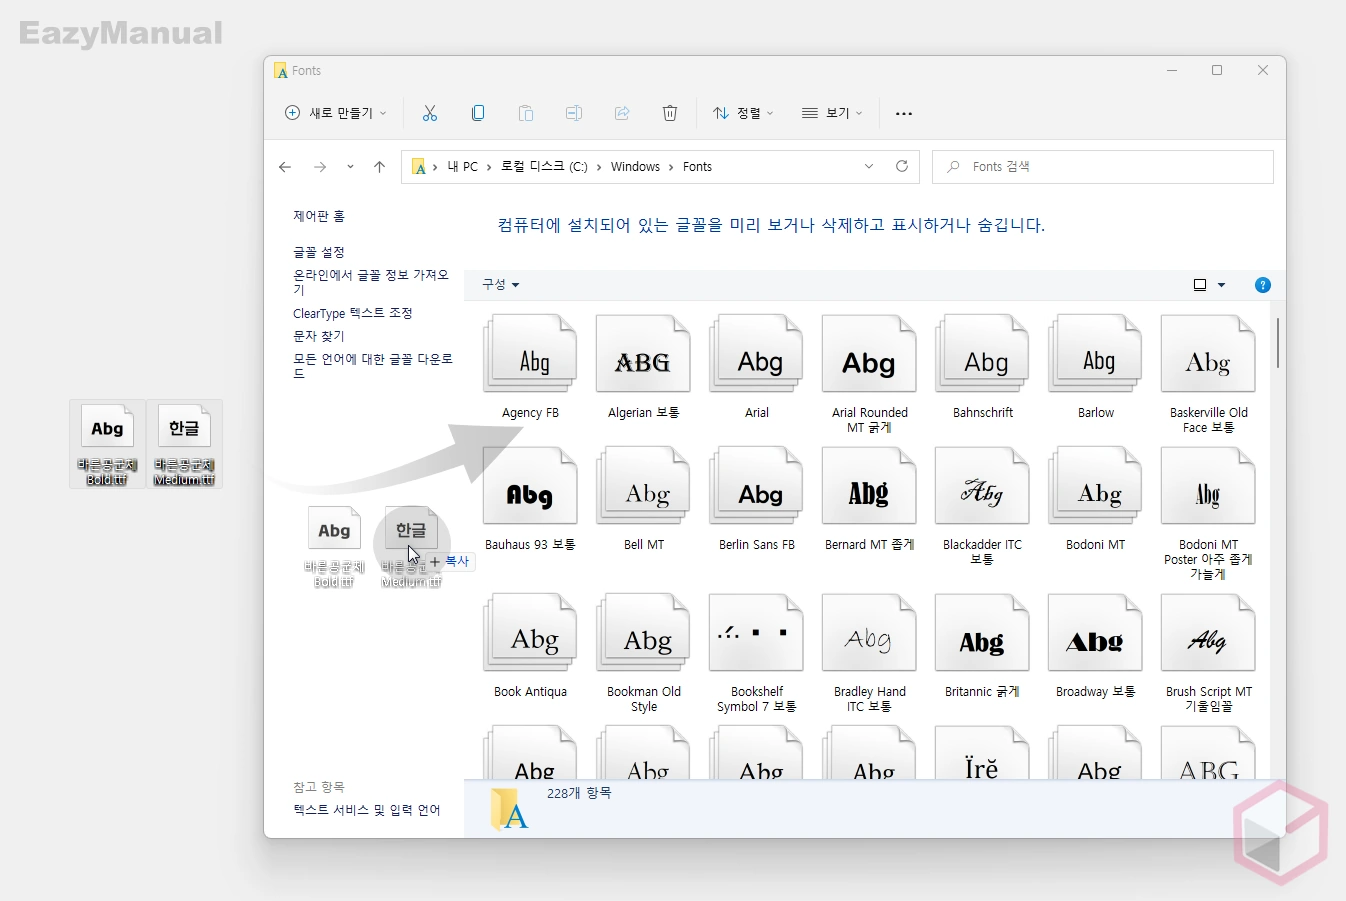This screenshot has width=1346, height=901.
Task: Click the Share icon in toolbar
Action: [x=622, y=113]
